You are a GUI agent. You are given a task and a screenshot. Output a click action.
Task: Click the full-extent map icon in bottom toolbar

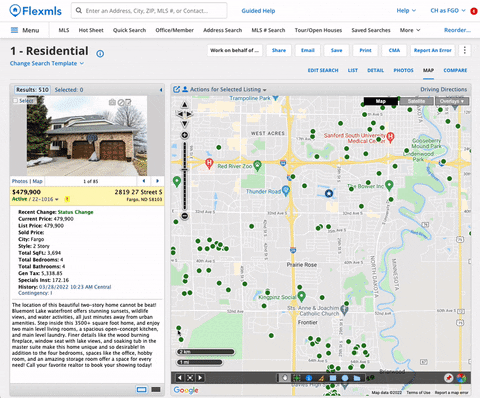point(190,378)
